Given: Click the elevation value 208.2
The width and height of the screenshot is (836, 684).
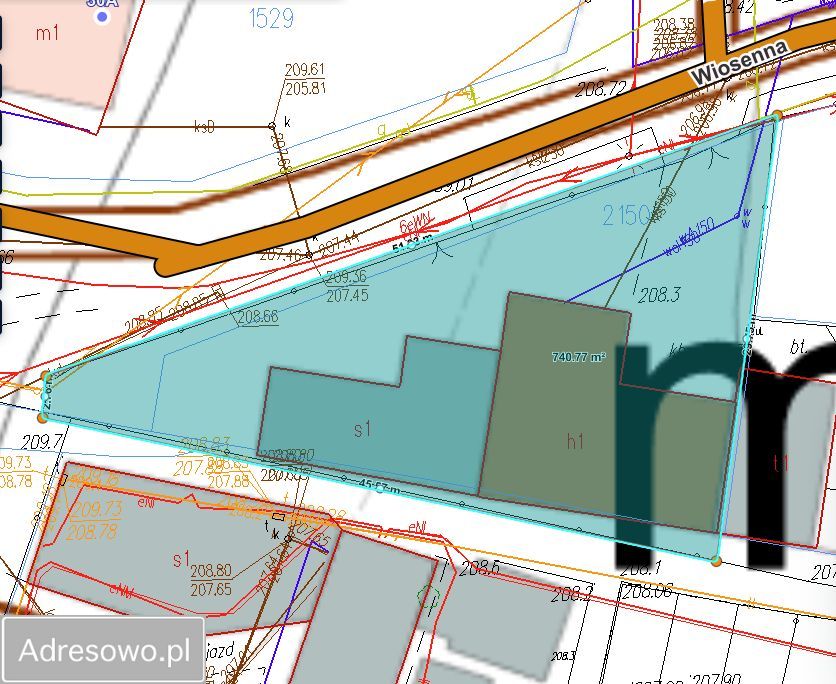Looking at the screenshot, I should click(572, 594).
